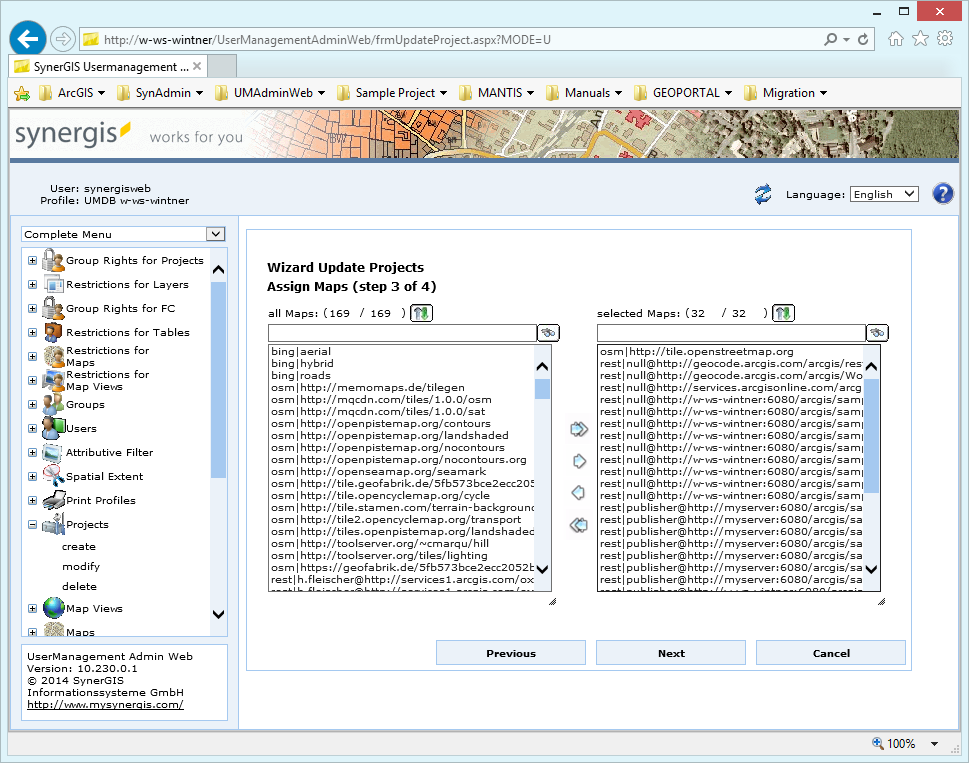The height and width of the screenshot is (763, 969).
Task: Open the Complete Menu dropdown
Action: 123,234
